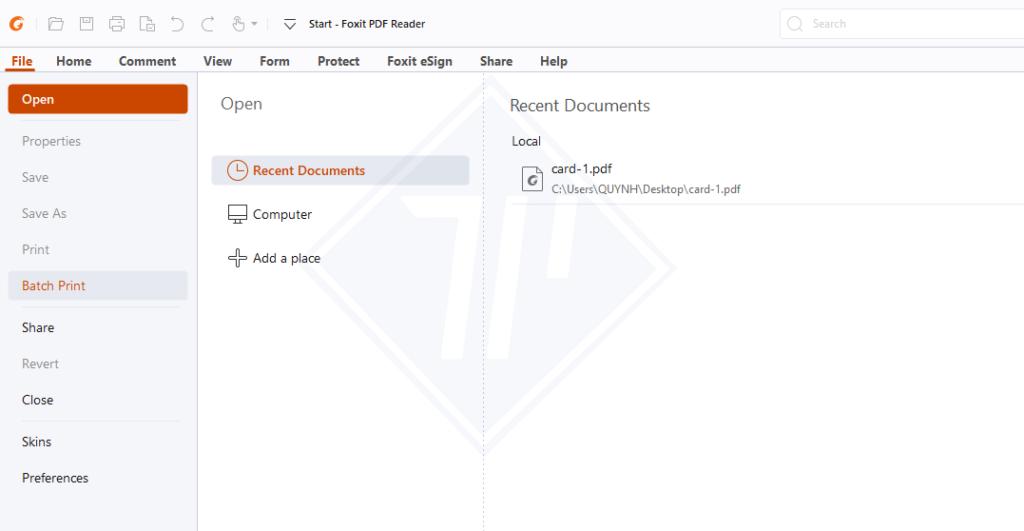Click the save disk icon in title bar
Screen dimensions: 1024x531
87,23
